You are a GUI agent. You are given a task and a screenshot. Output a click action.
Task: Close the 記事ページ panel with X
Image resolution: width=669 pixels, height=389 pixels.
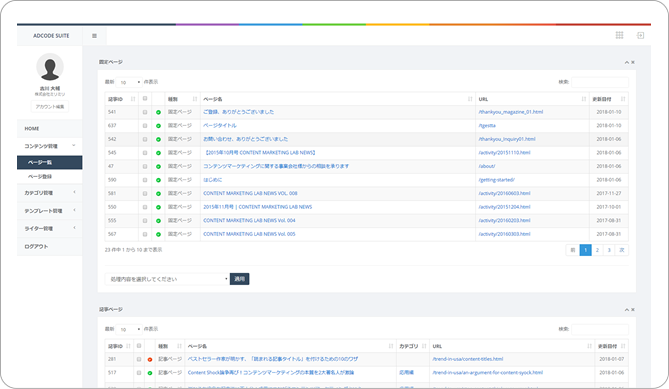(x=633, y=310)
